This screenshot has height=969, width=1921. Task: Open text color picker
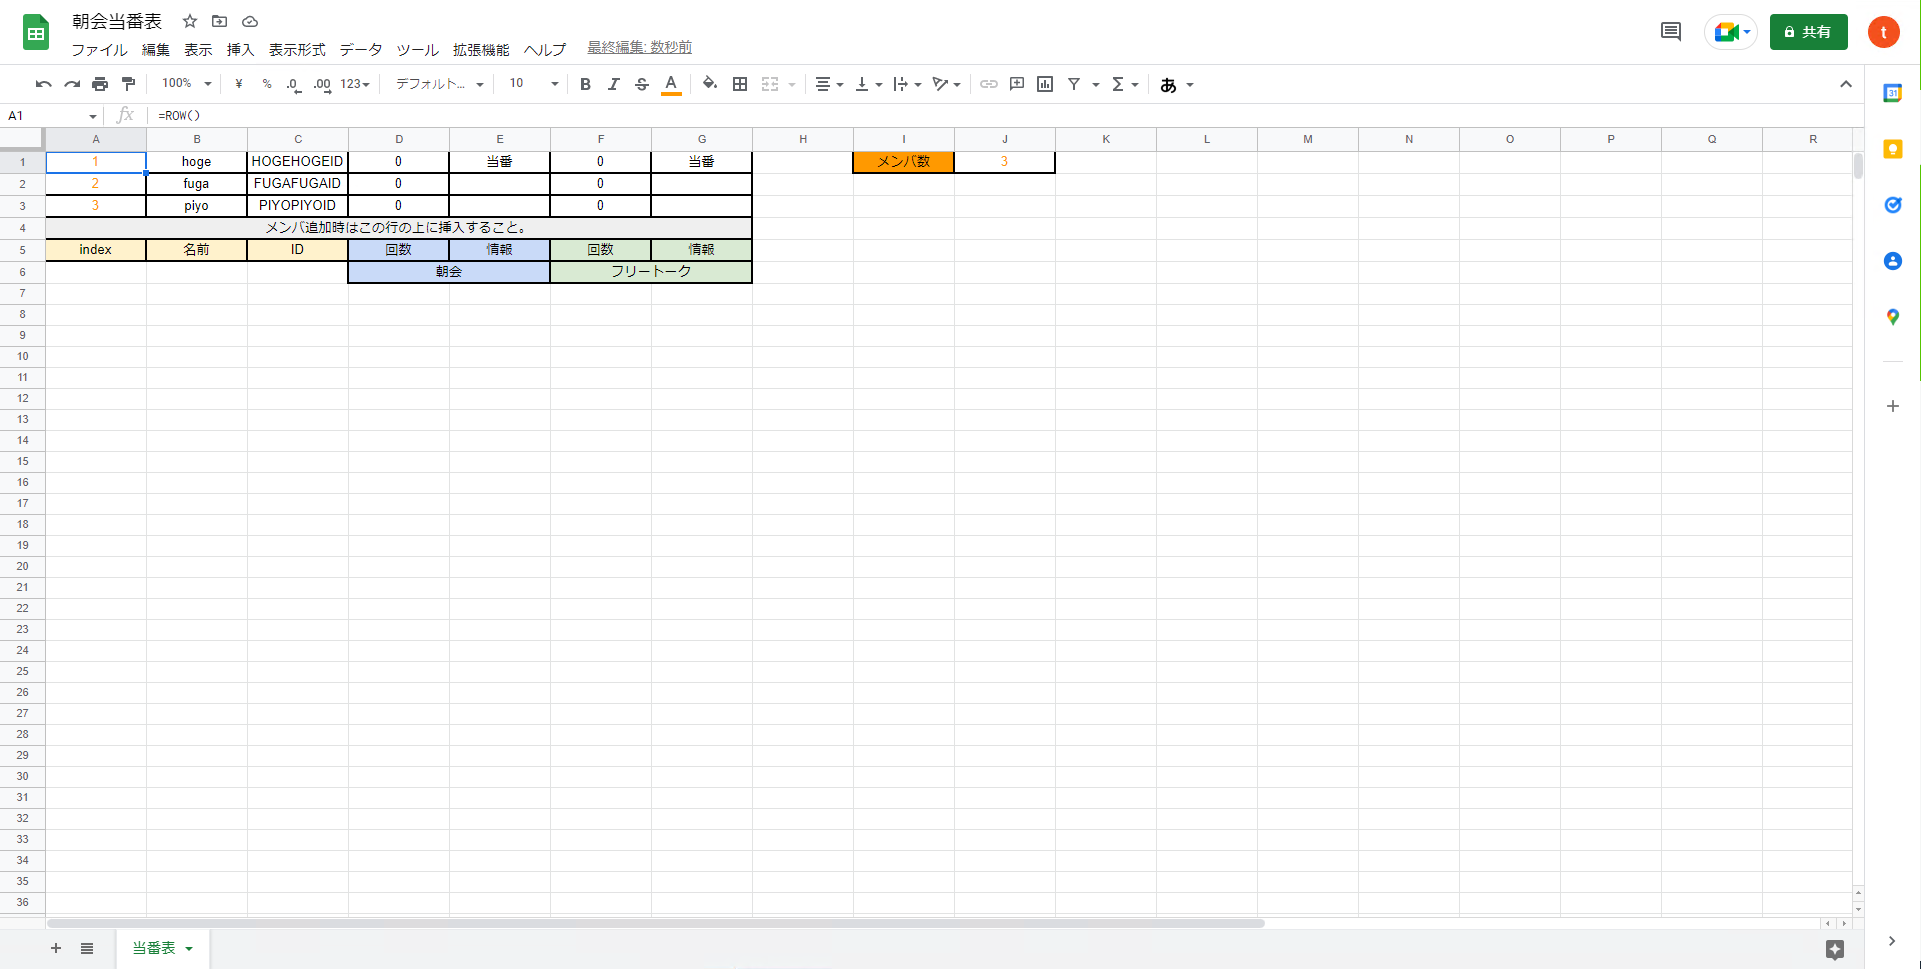tap(671, 85)
